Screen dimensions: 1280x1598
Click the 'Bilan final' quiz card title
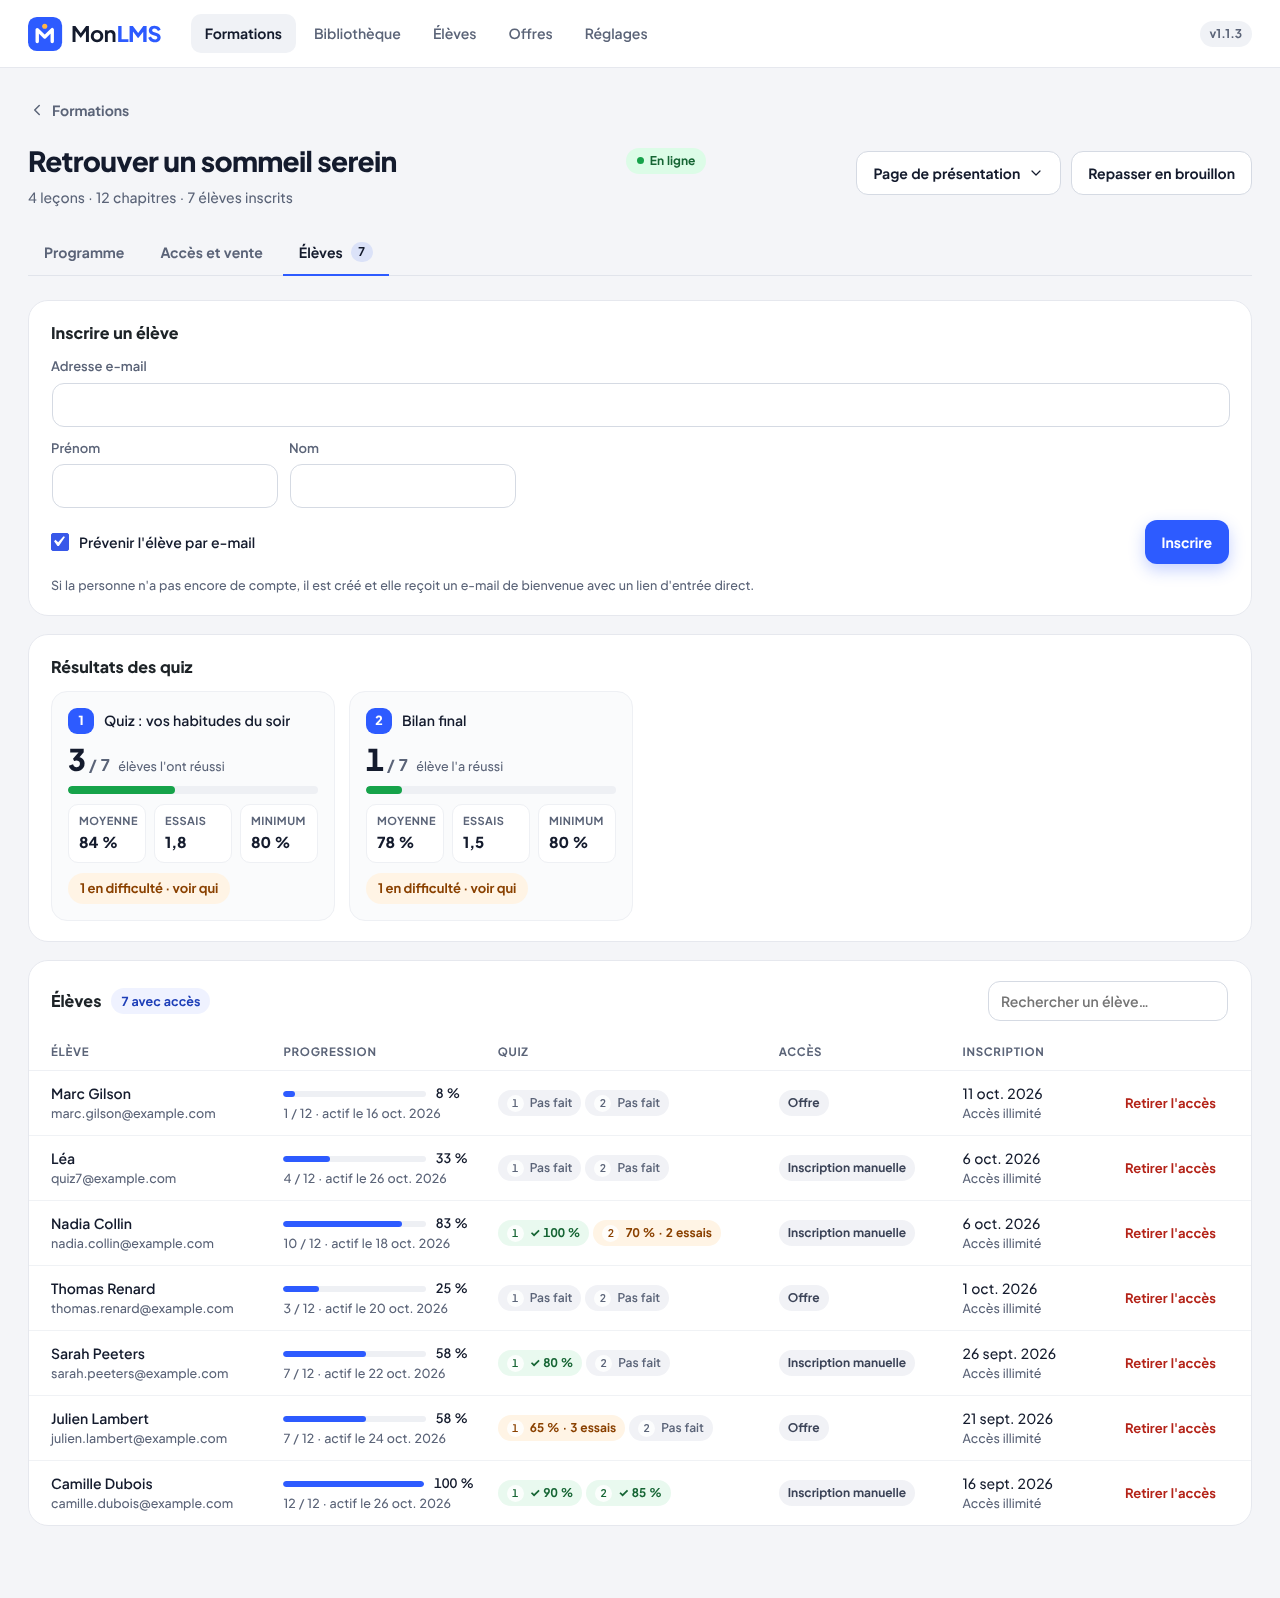pos(434,721)
